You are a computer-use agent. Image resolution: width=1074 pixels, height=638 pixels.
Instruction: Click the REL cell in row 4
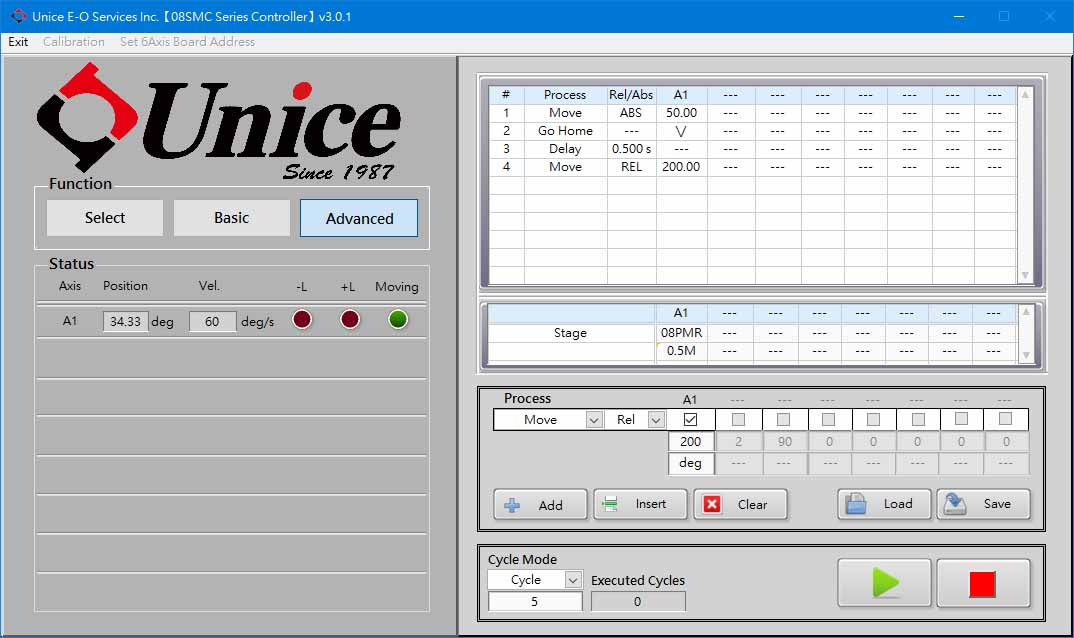(631, 167)
